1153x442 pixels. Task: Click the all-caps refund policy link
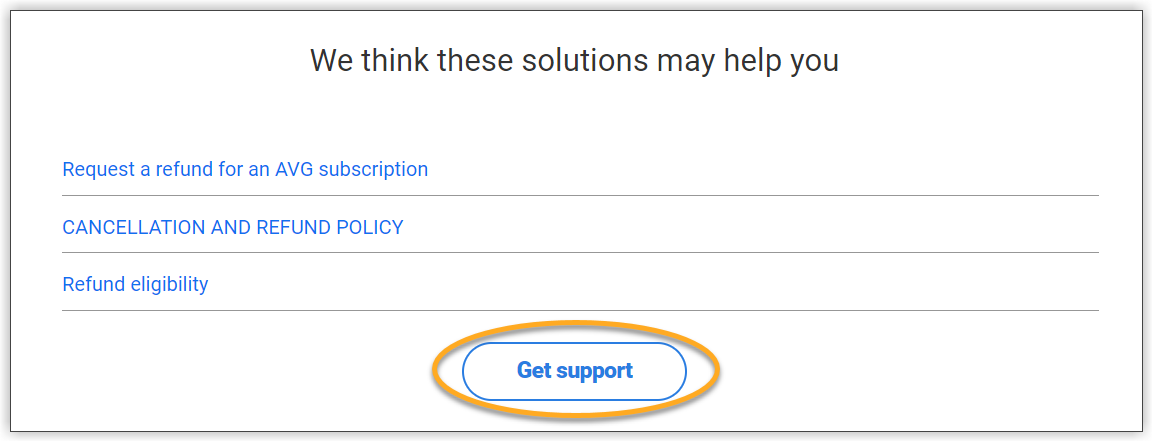(x=233, y=227)
